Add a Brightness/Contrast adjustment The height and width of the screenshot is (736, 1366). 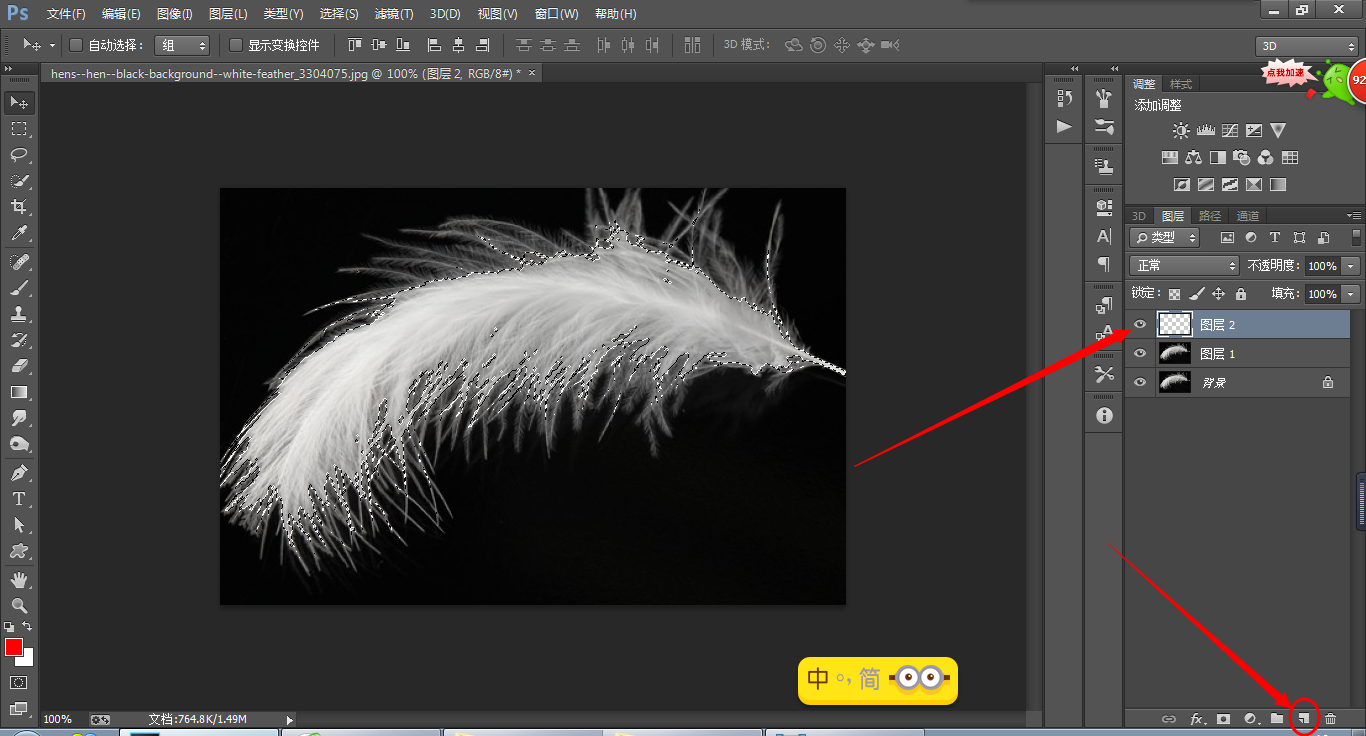pyautogui.click(x=1181, y=131)
